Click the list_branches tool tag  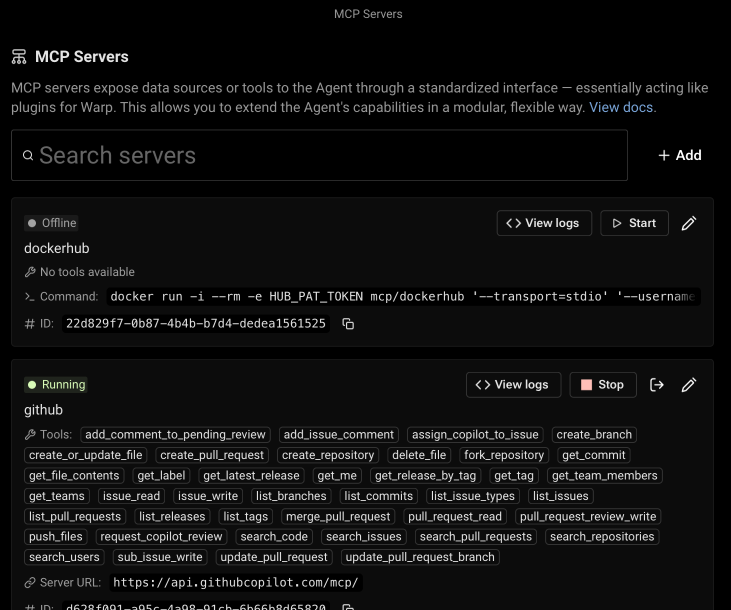[x=291, y=496]
